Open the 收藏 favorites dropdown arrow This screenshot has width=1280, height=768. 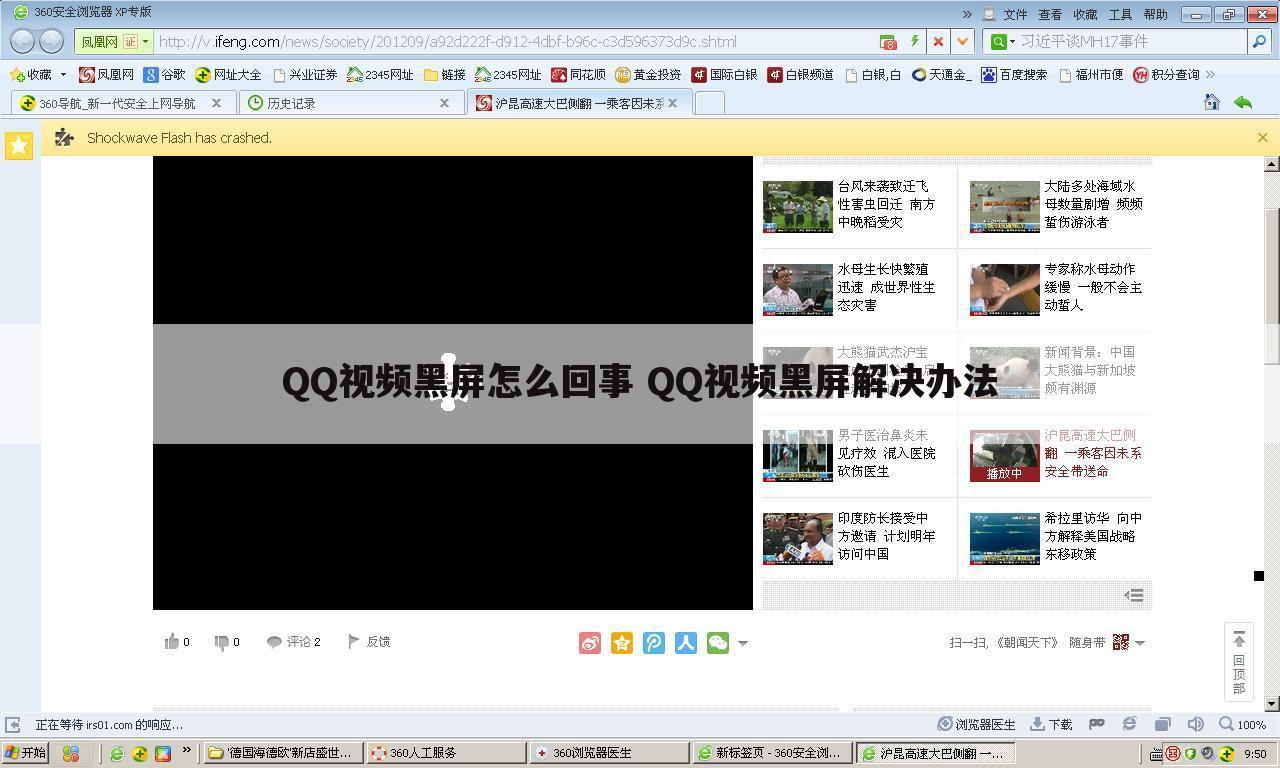(x=63, y=74)
